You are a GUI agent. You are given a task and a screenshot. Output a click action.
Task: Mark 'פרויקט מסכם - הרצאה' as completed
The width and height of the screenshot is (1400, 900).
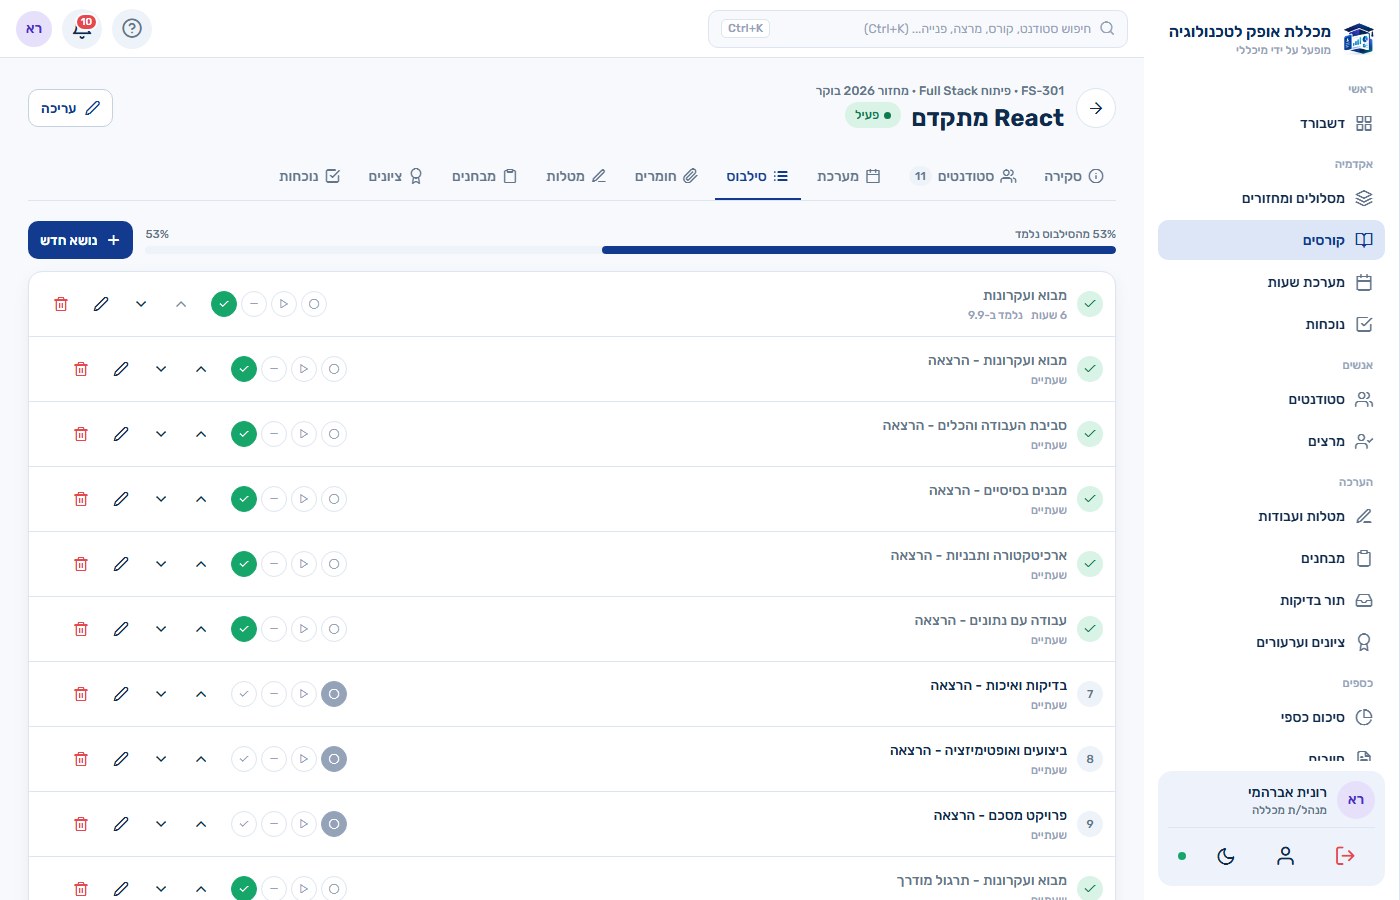[244, 824]
